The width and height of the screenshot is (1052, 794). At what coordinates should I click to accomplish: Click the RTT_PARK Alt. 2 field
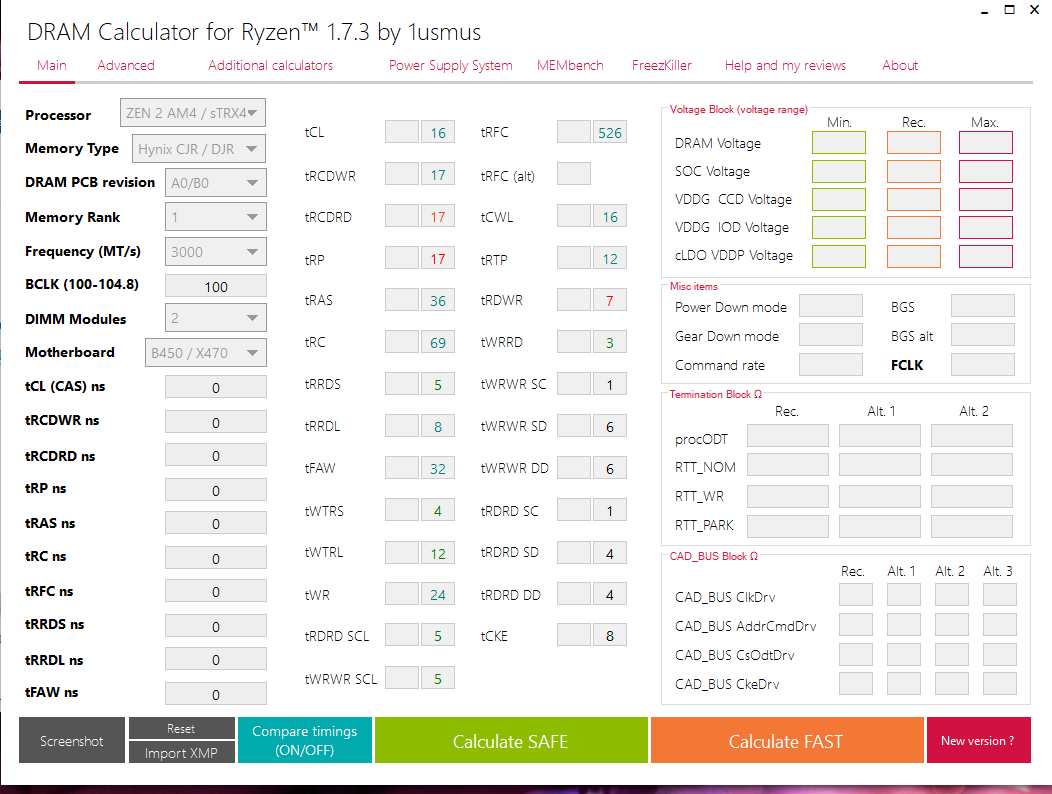click(x=971, y=526)
